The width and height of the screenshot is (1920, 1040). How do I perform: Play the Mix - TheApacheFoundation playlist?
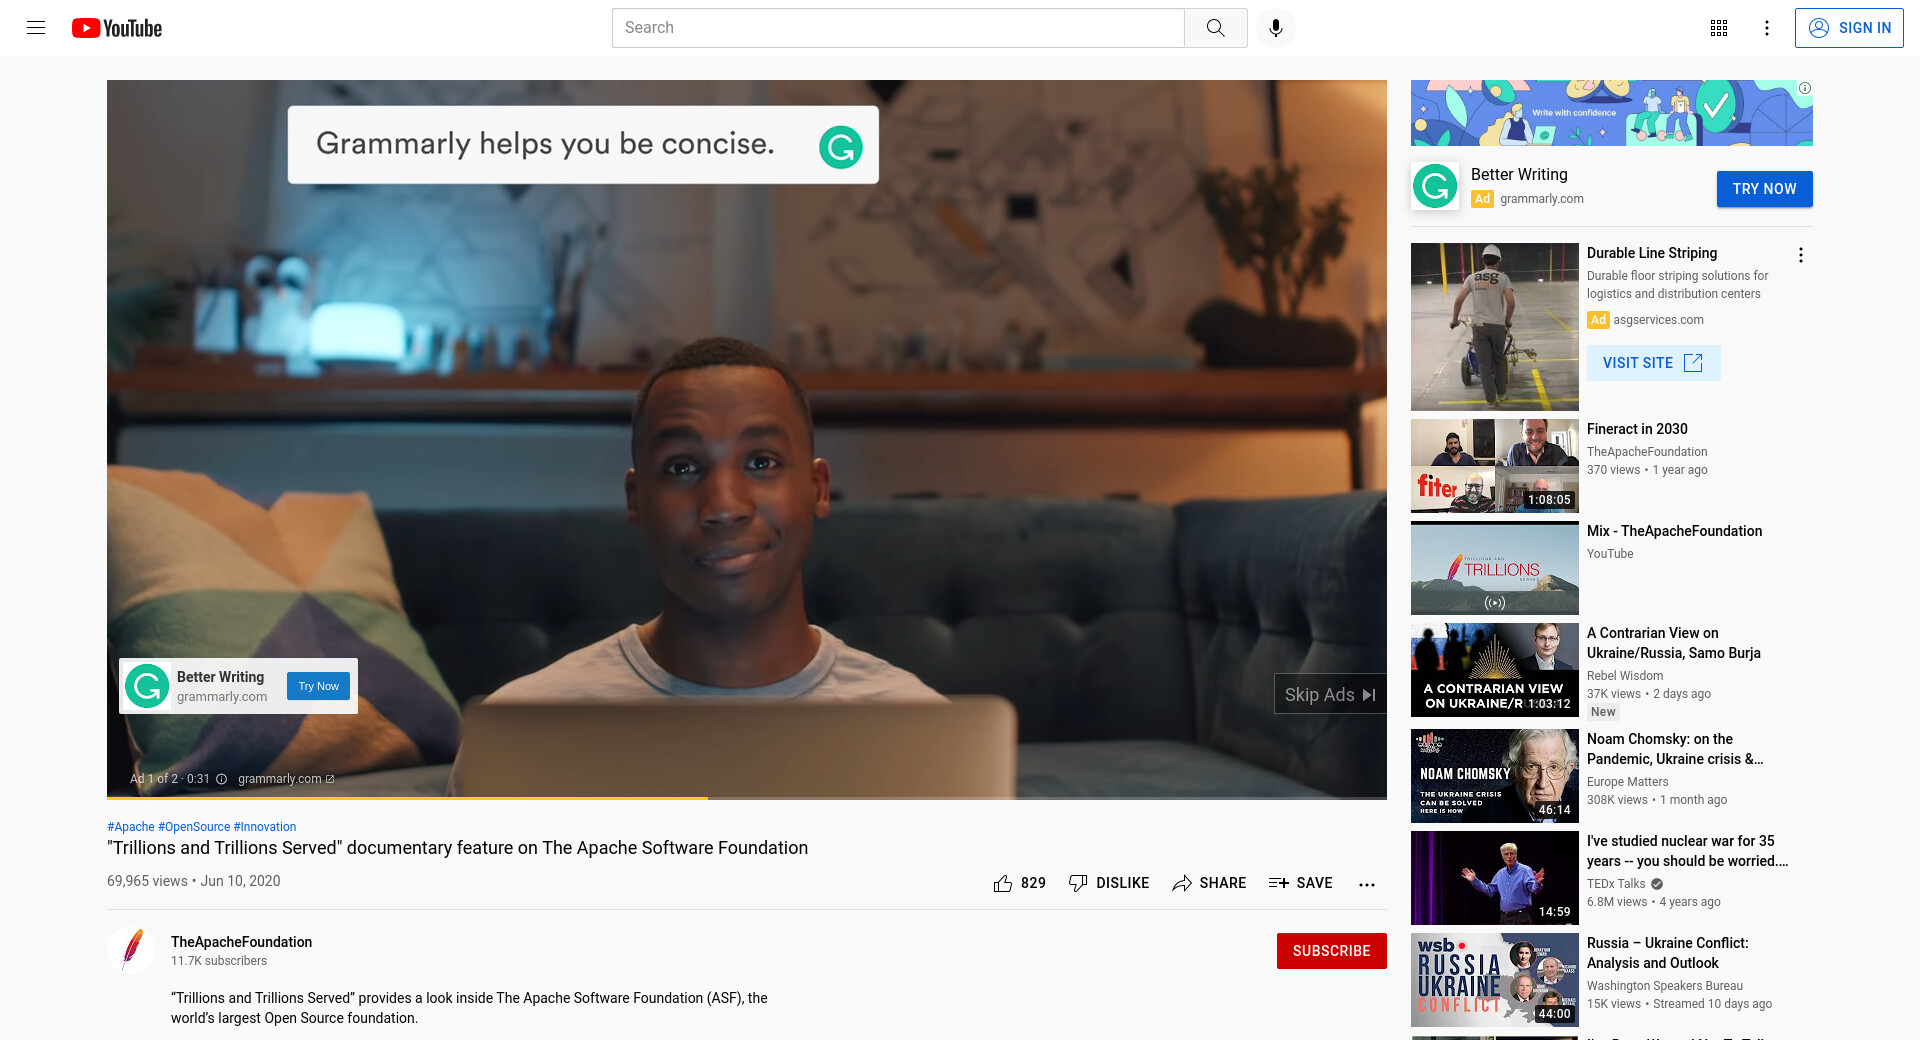pos(1674,531)
